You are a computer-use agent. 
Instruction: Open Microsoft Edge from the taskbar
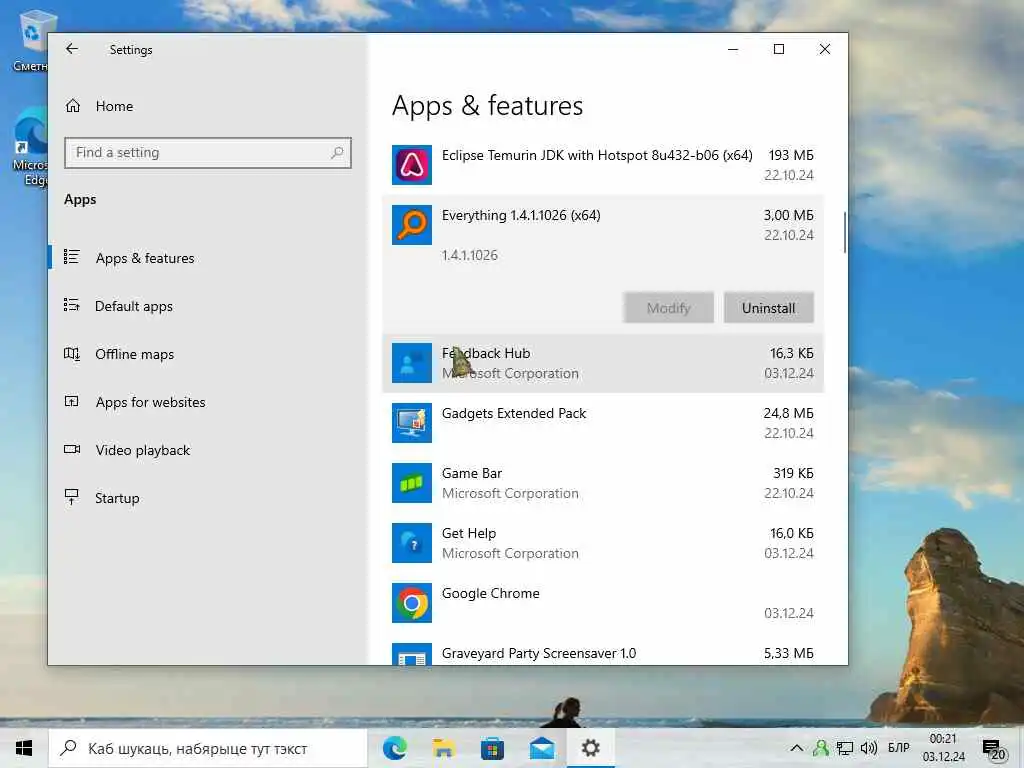(394, 748)
